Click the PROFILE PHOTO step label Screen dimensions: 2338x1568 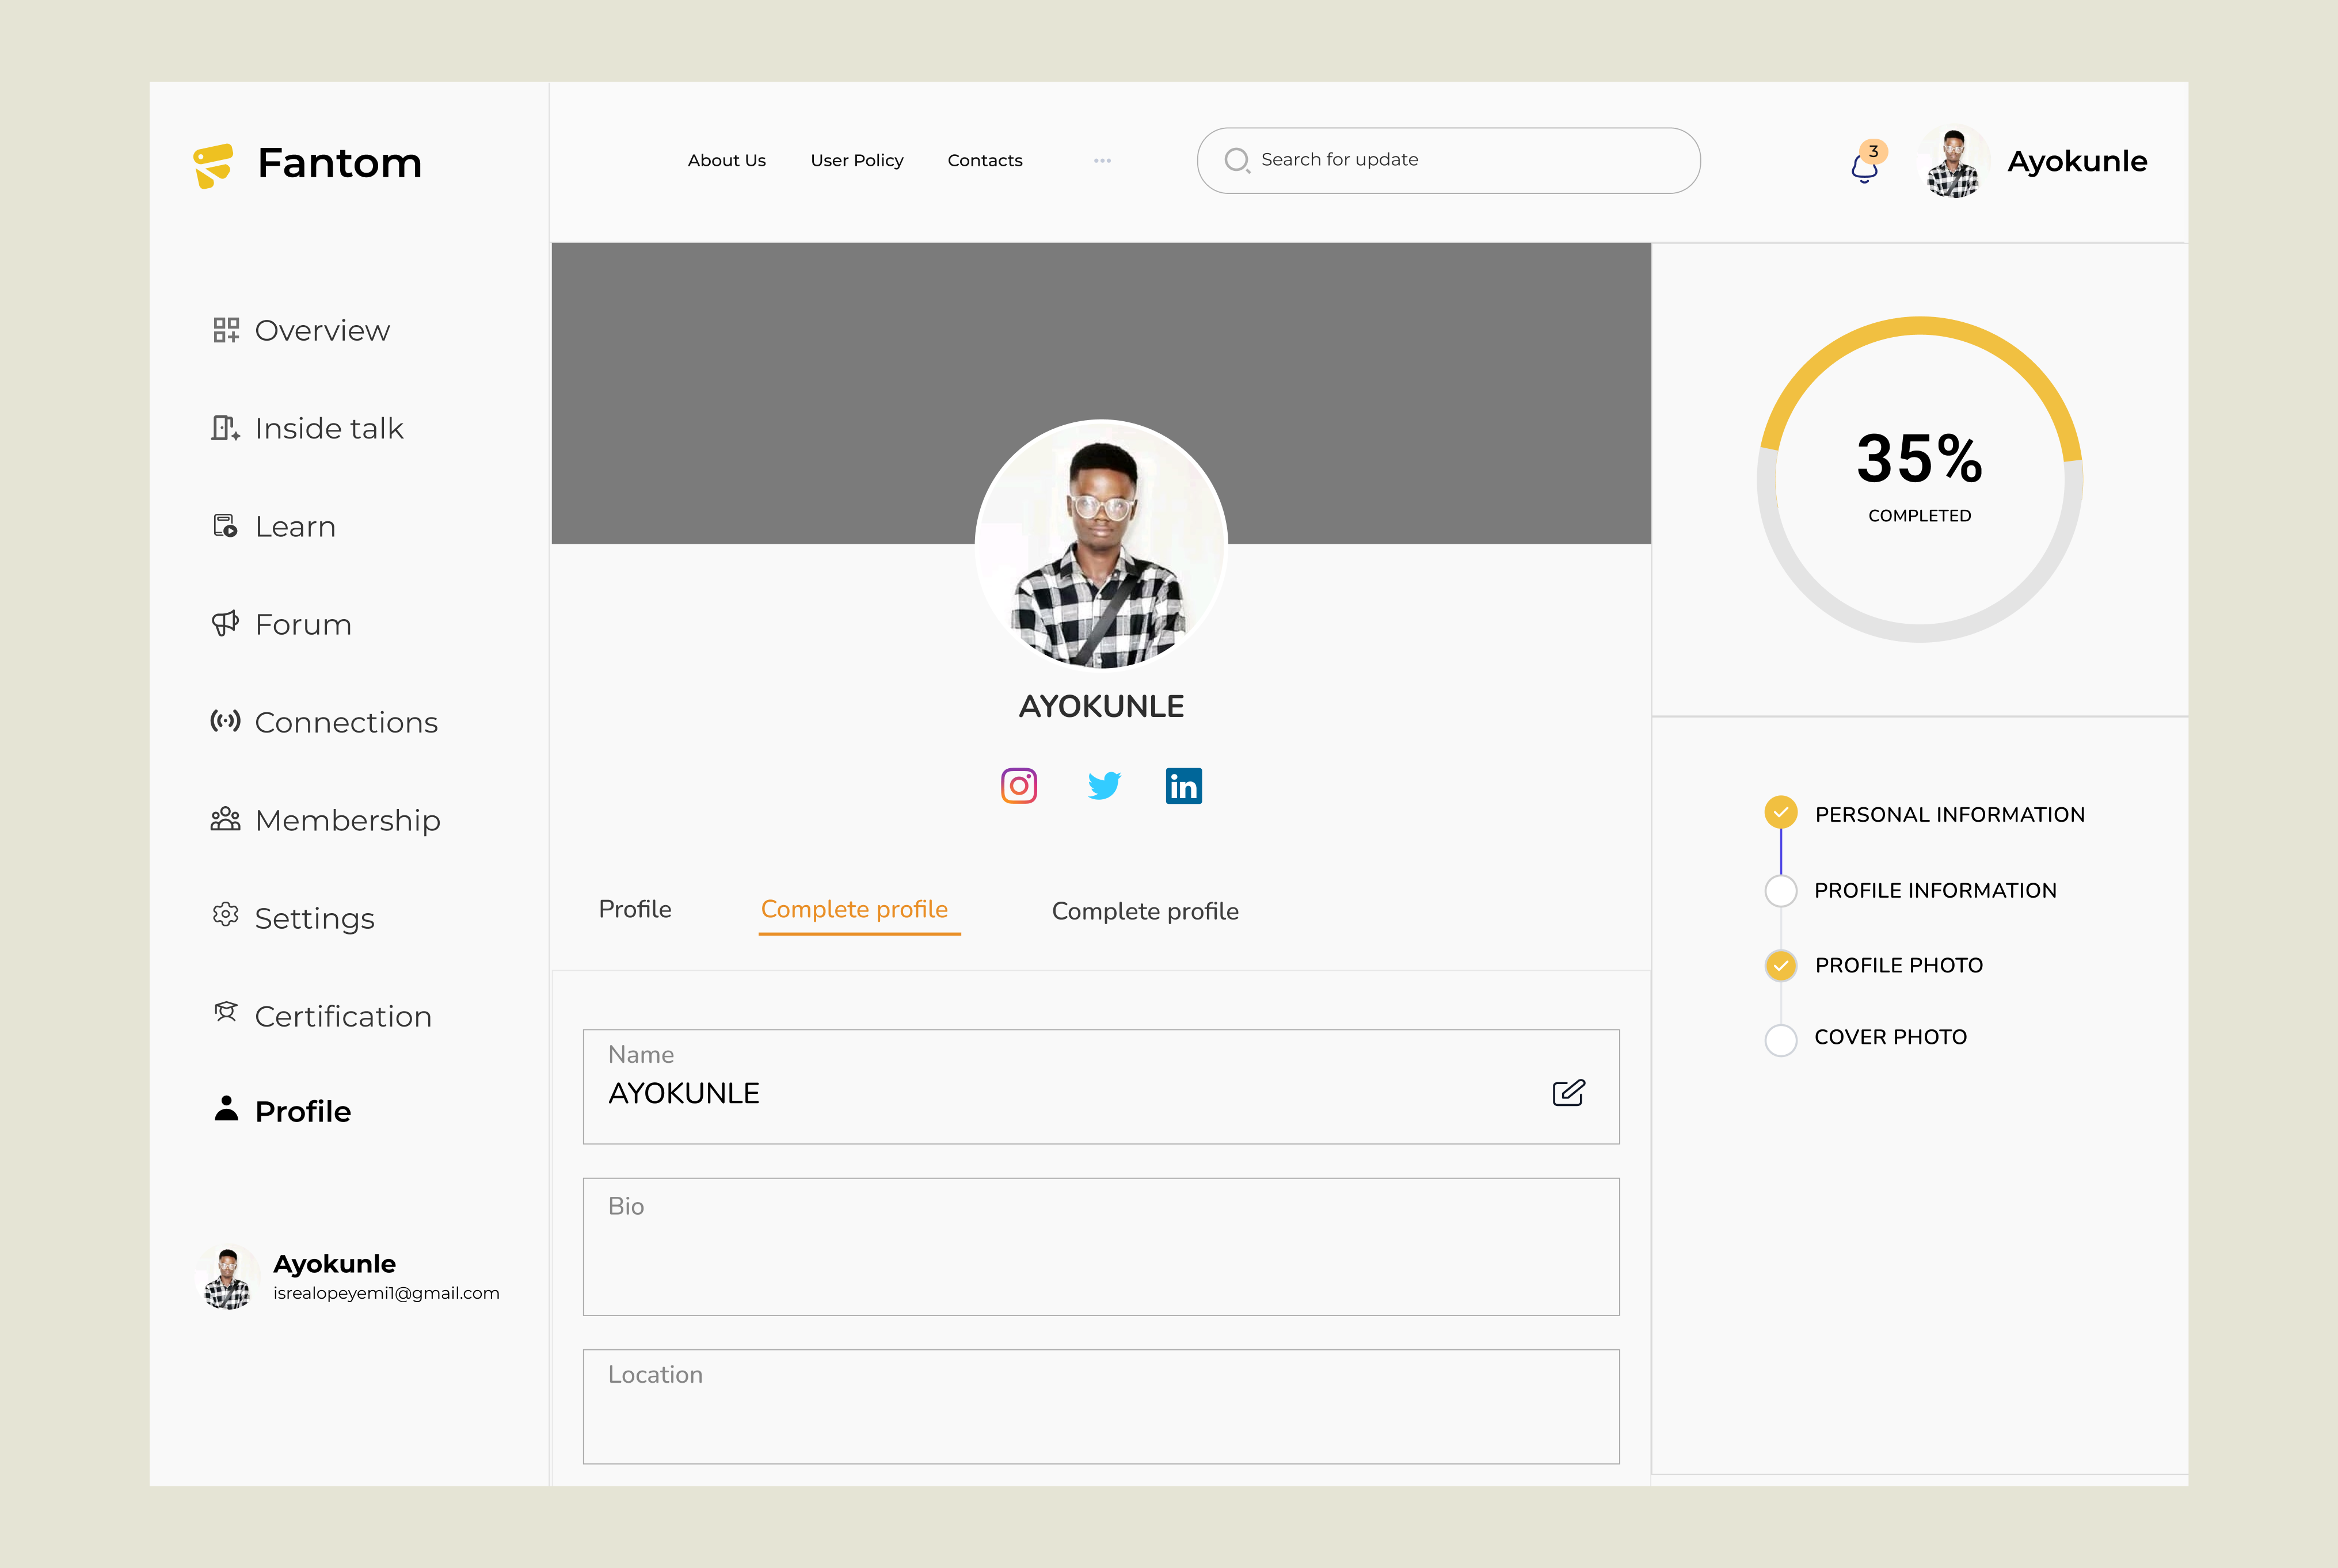pos(1899,966)
